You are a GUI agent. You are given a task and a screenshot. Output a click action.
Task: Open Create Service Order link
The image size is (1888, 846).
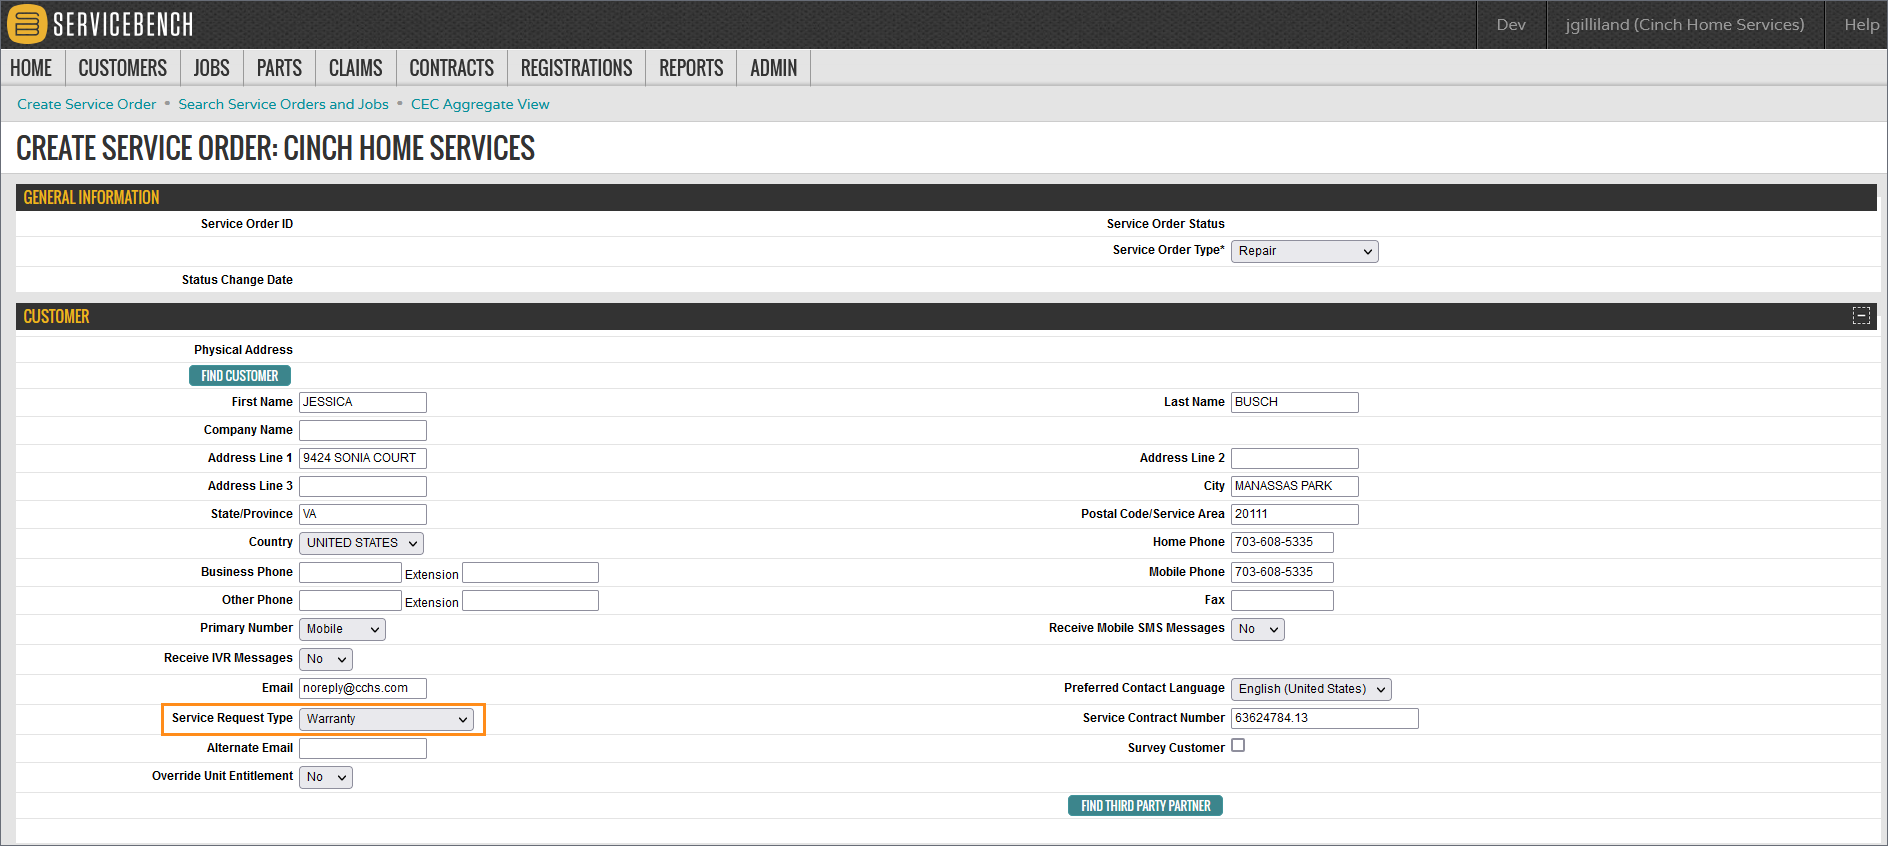tap(87, 104)
